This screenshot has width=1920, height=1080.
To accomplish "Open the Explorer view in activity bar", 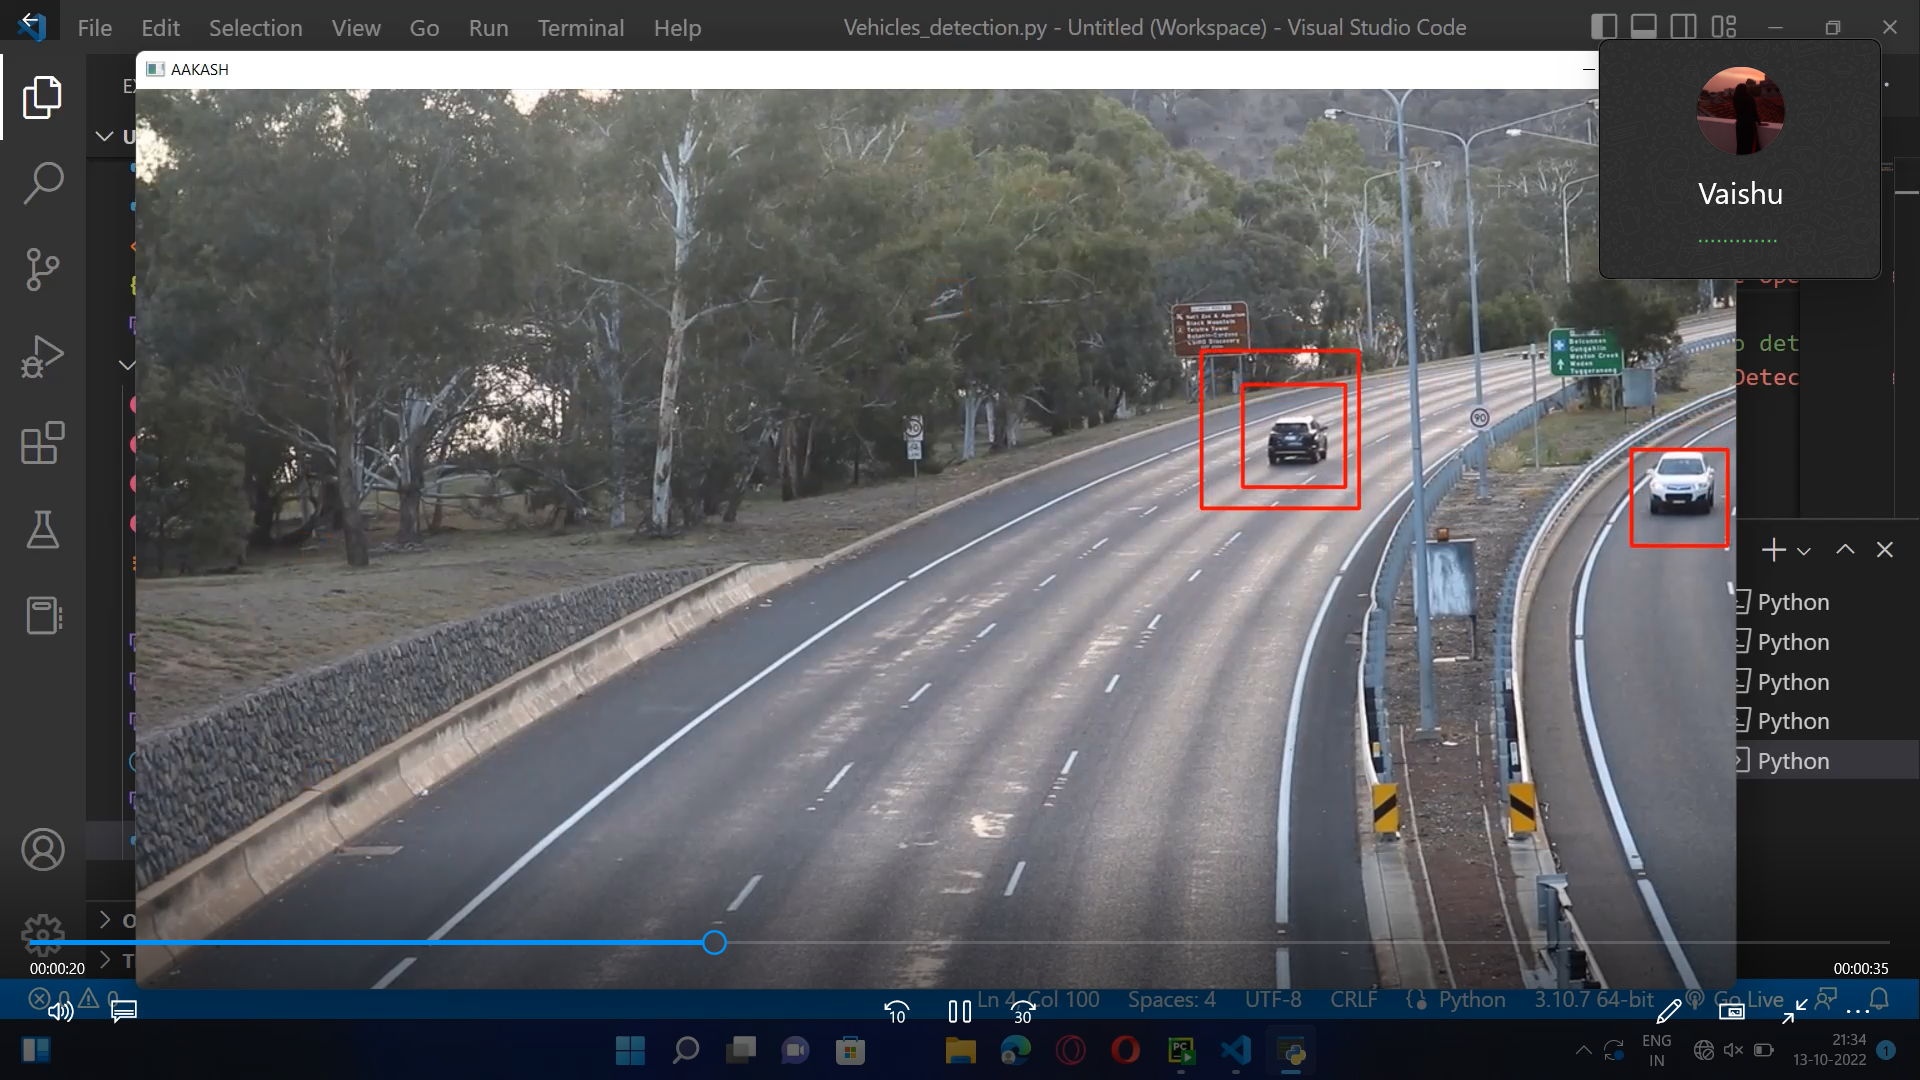I will click(x=42, y=97).
